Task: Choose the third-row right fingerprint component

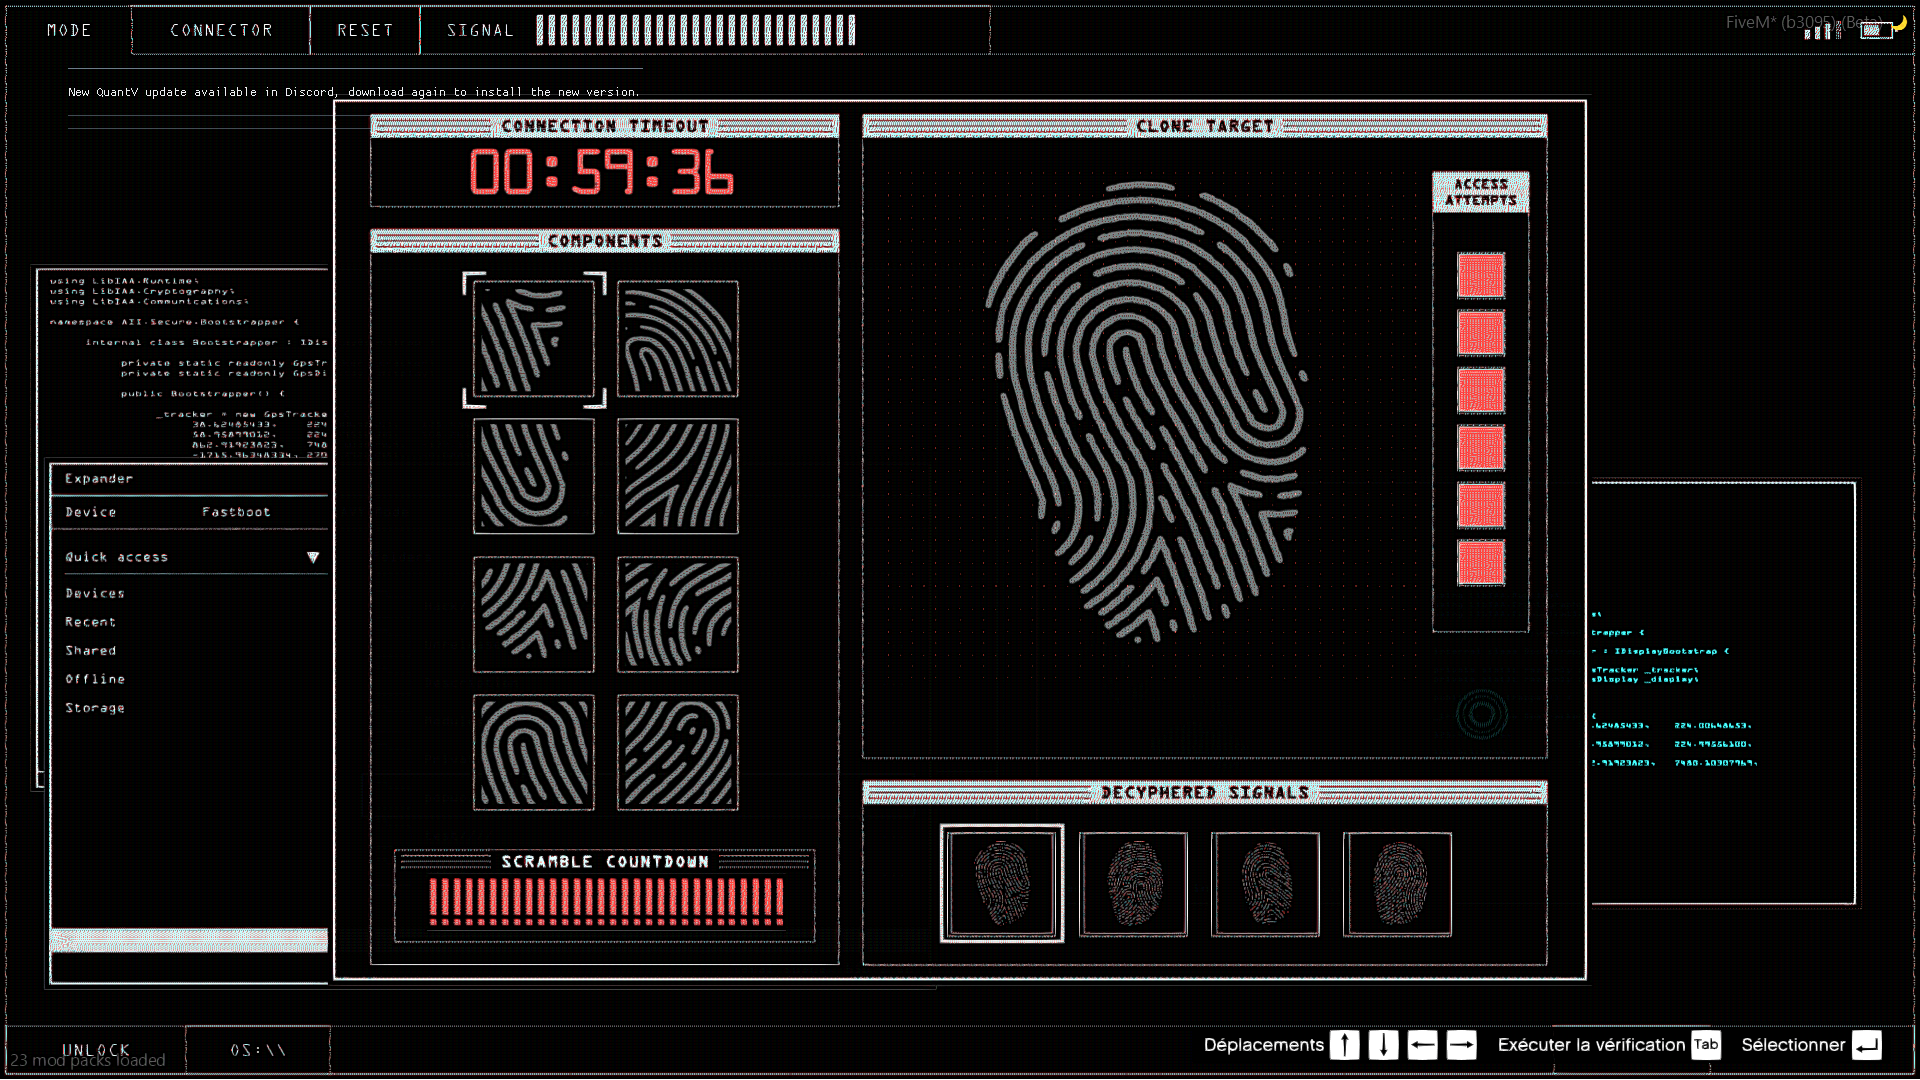Action: 677,614
